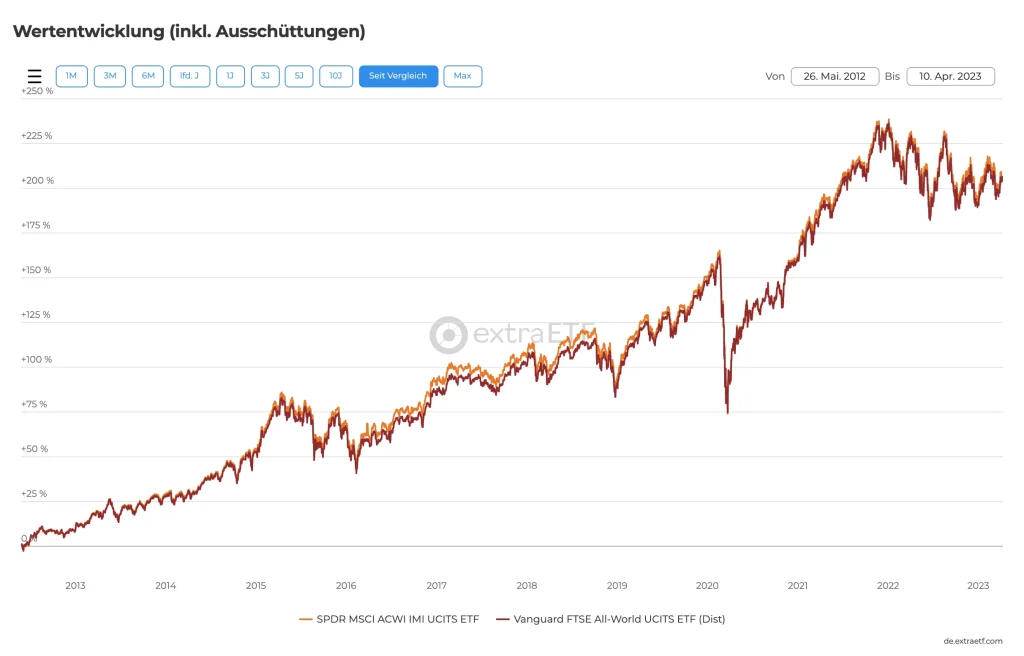1024x656 pixels.
Task: Select the 1M time range
Action: click(72, 76)
